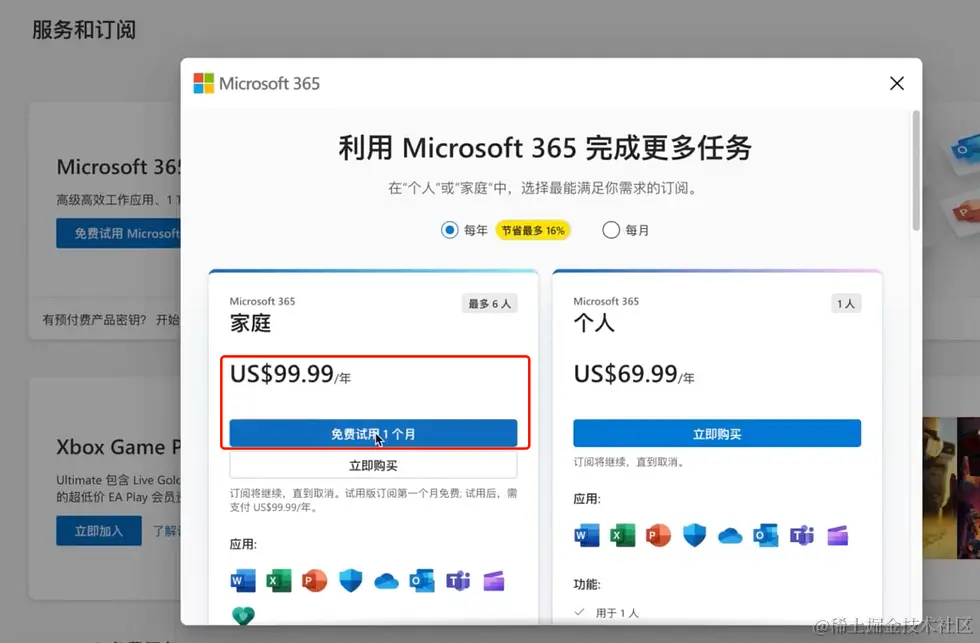The height and width of the screenshot is (643, 980).
Task: Click the 节省最多 16% savings badge
Action: tap(532, 230)
